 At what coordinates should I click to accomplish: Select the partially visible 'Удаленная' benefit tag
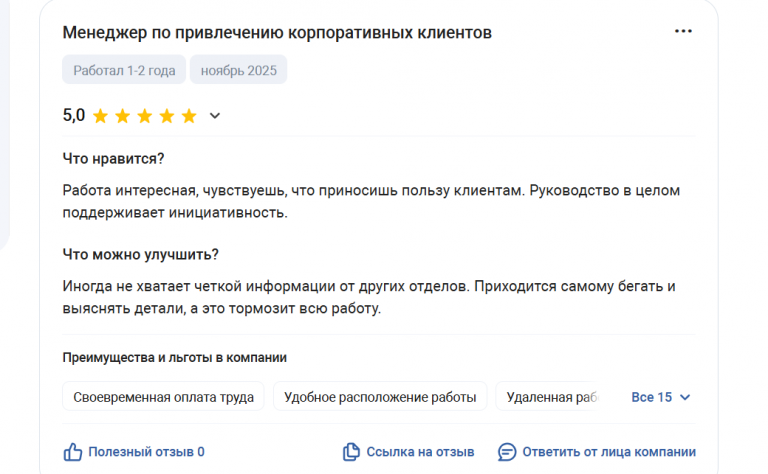pos(552,397)
